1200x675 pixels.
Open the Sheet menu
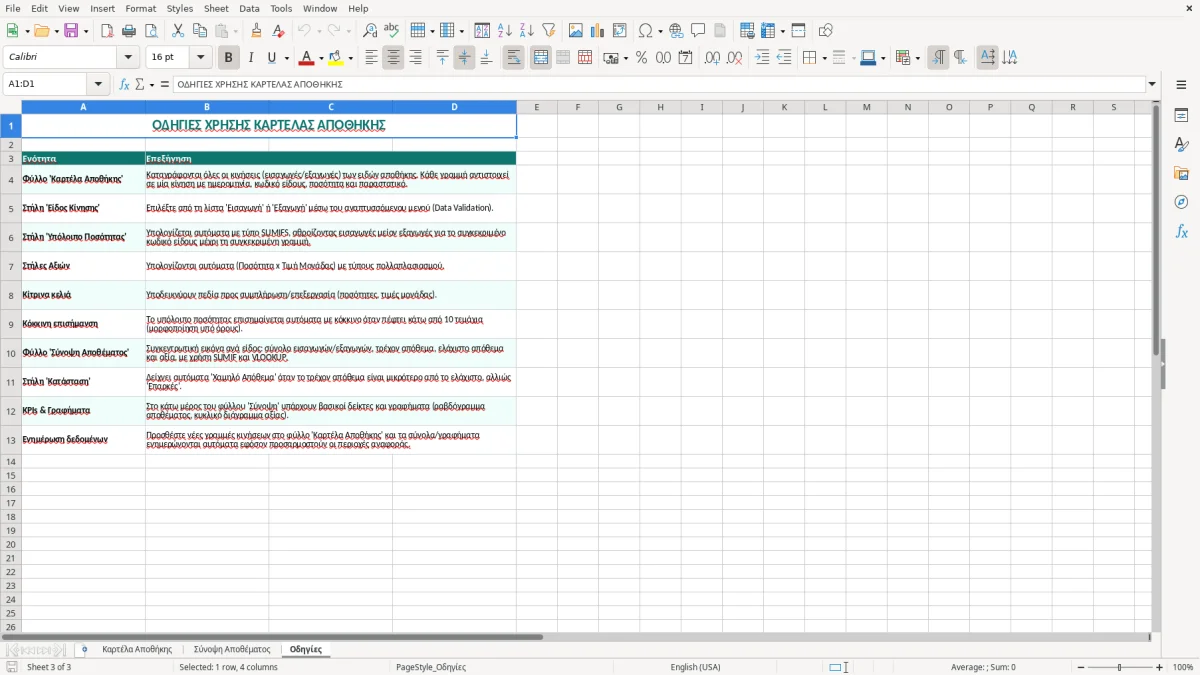(216, 8)
